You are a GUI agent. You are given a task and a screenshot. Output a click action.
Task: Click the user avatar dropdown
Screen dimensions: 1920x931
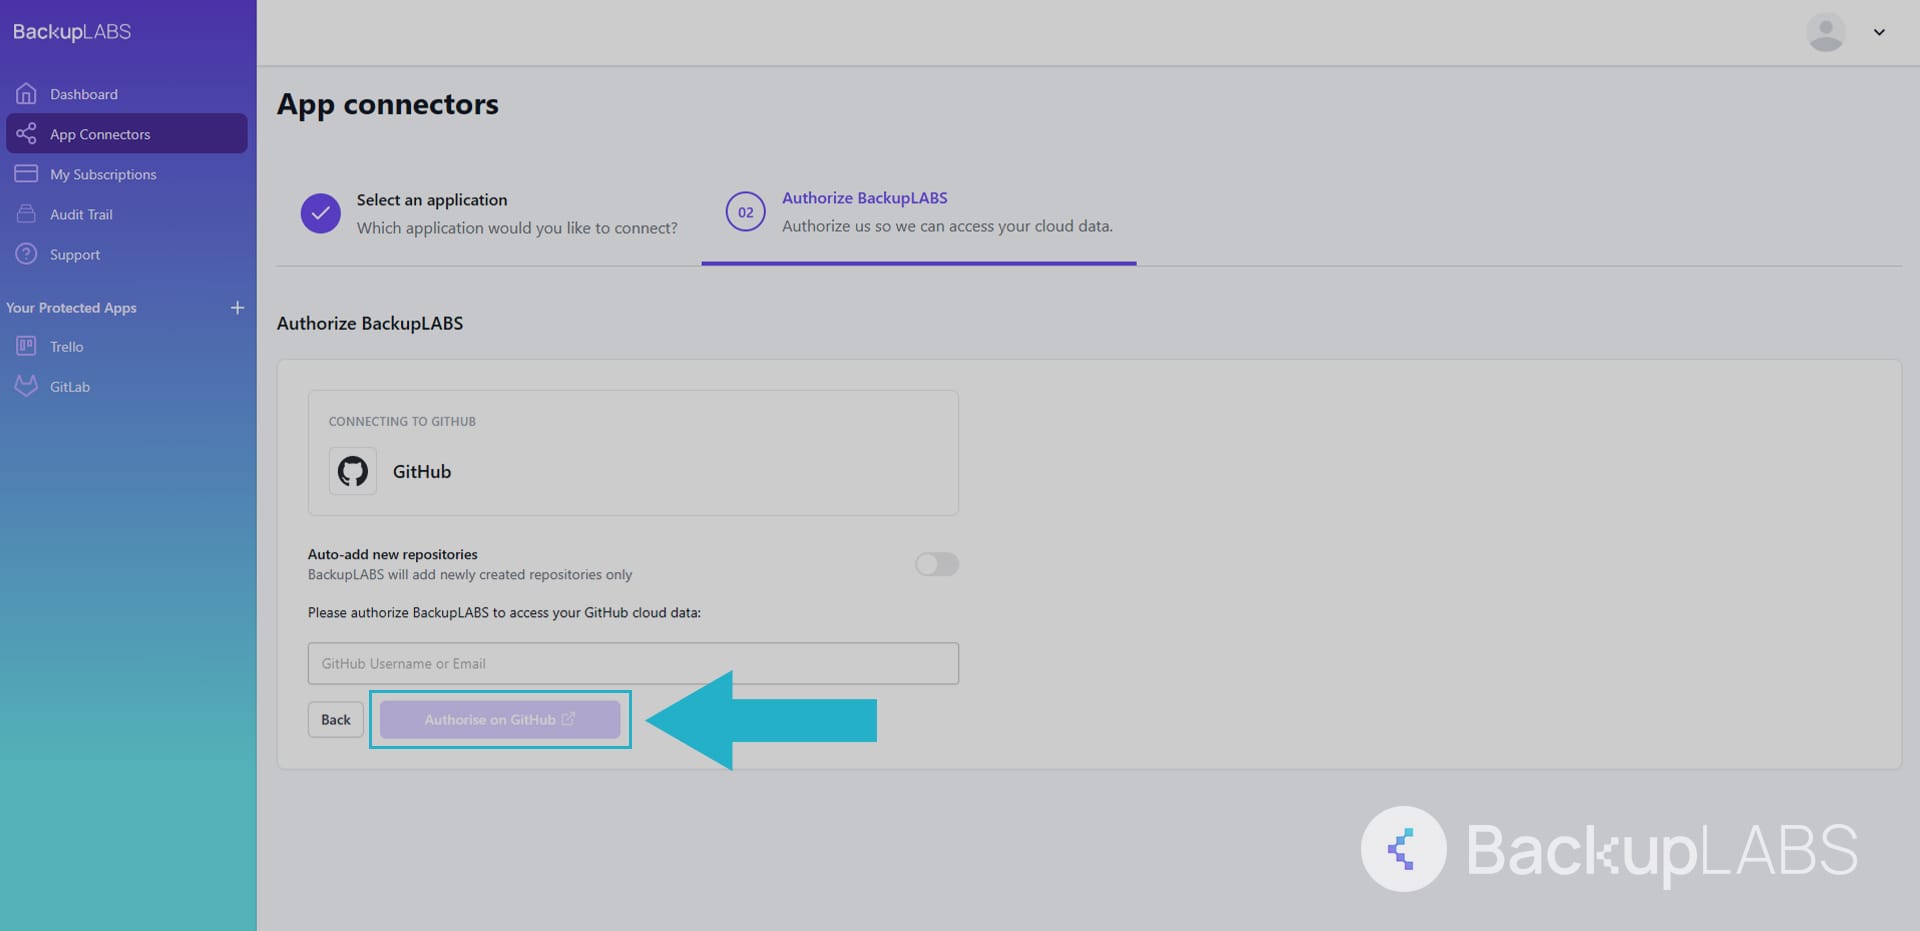(x=1826, y=32)
